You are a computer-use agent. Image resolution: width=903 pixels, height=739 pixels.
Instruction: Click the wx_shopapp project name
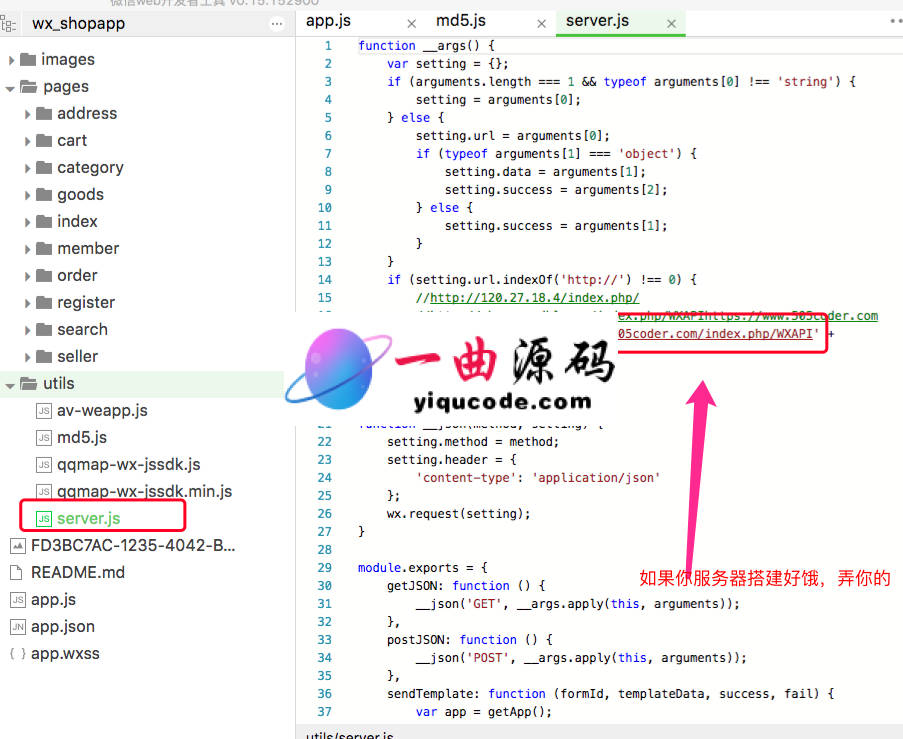(x=78, y=24)
